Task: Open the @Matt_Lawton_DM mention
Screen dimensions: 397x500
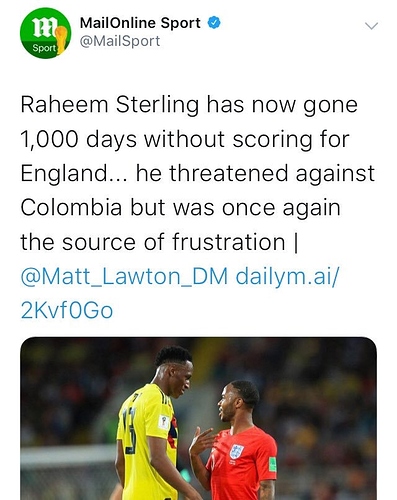Action: (x=124, y=277)
